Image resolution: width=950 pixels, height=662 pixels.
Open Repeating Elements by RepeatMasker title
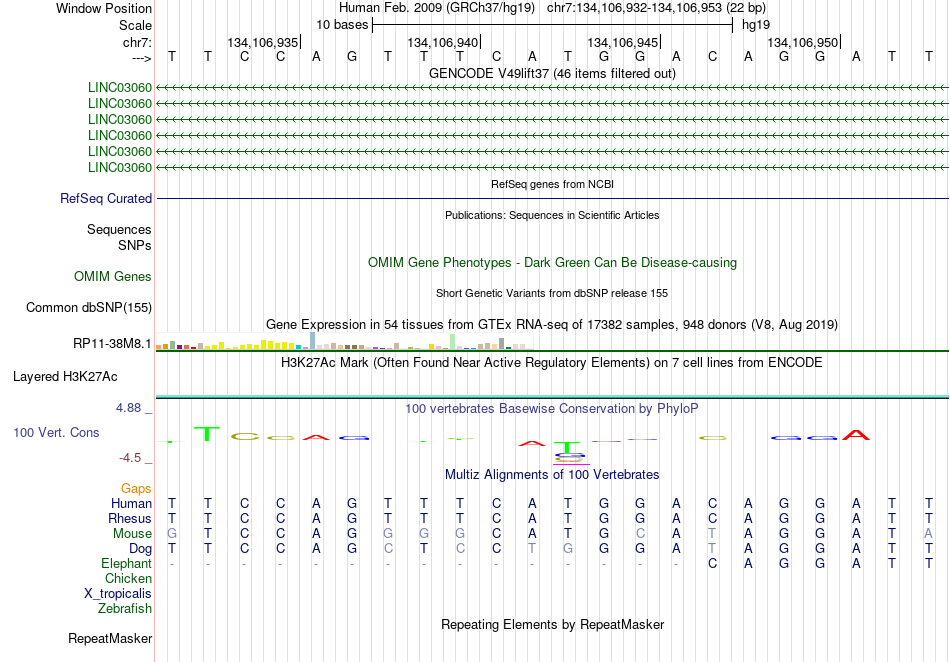[552, 624]
